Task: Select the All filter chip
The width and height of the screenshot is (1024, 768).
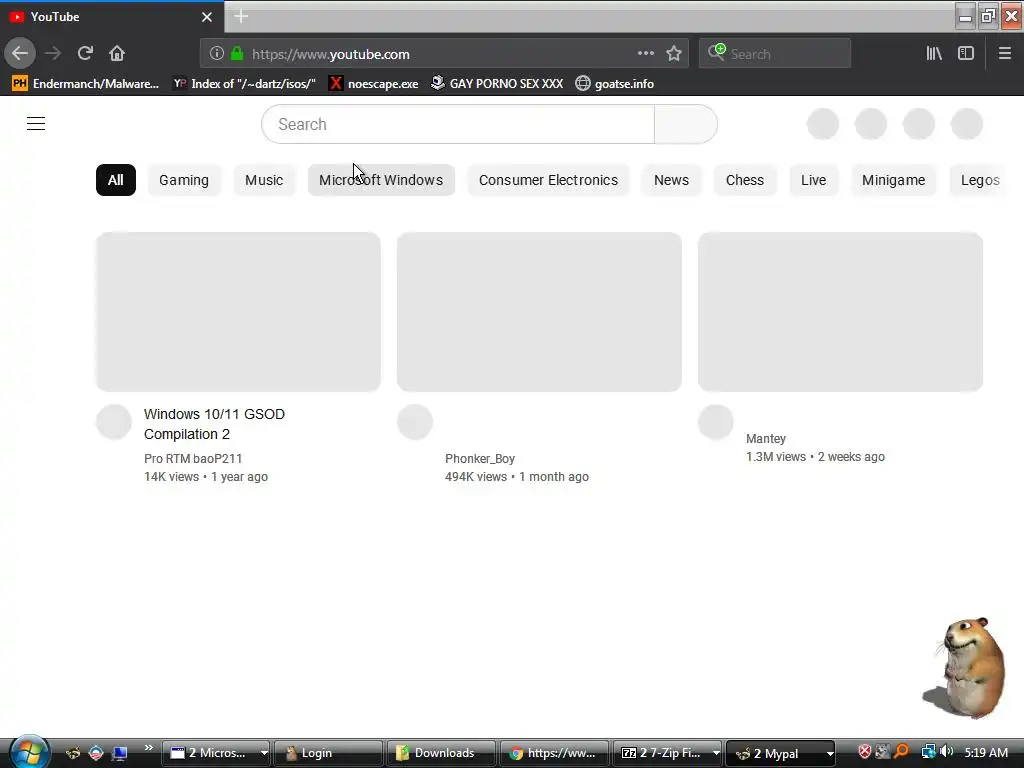Action: click(x=116, y=180)
